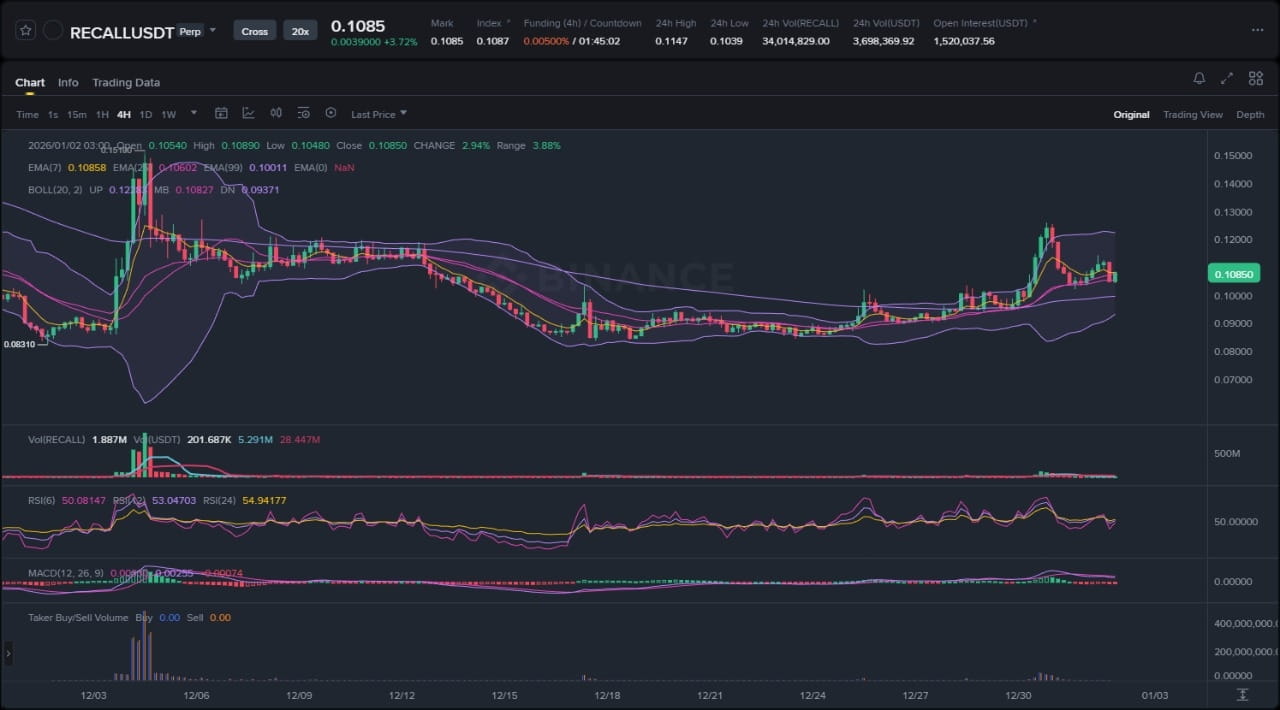1280x710 pixels.
Task: Click the round RECALL token logo
Action: pos(52,31)
